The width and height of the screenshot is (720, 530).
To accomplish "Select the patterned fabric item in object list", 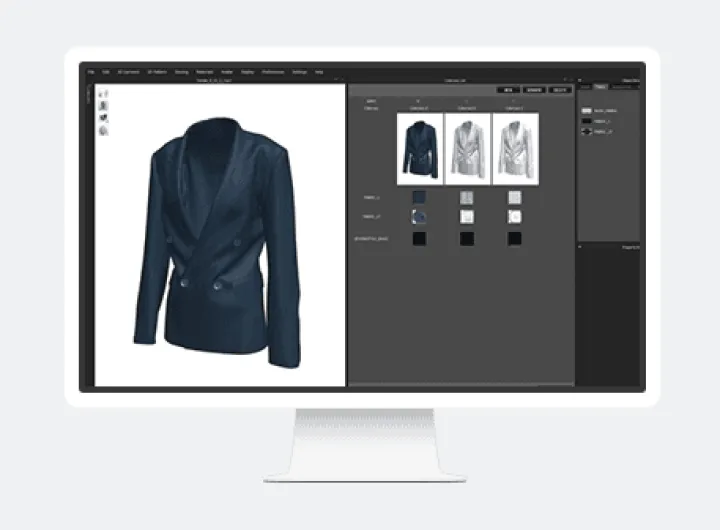I will (587, 130).
